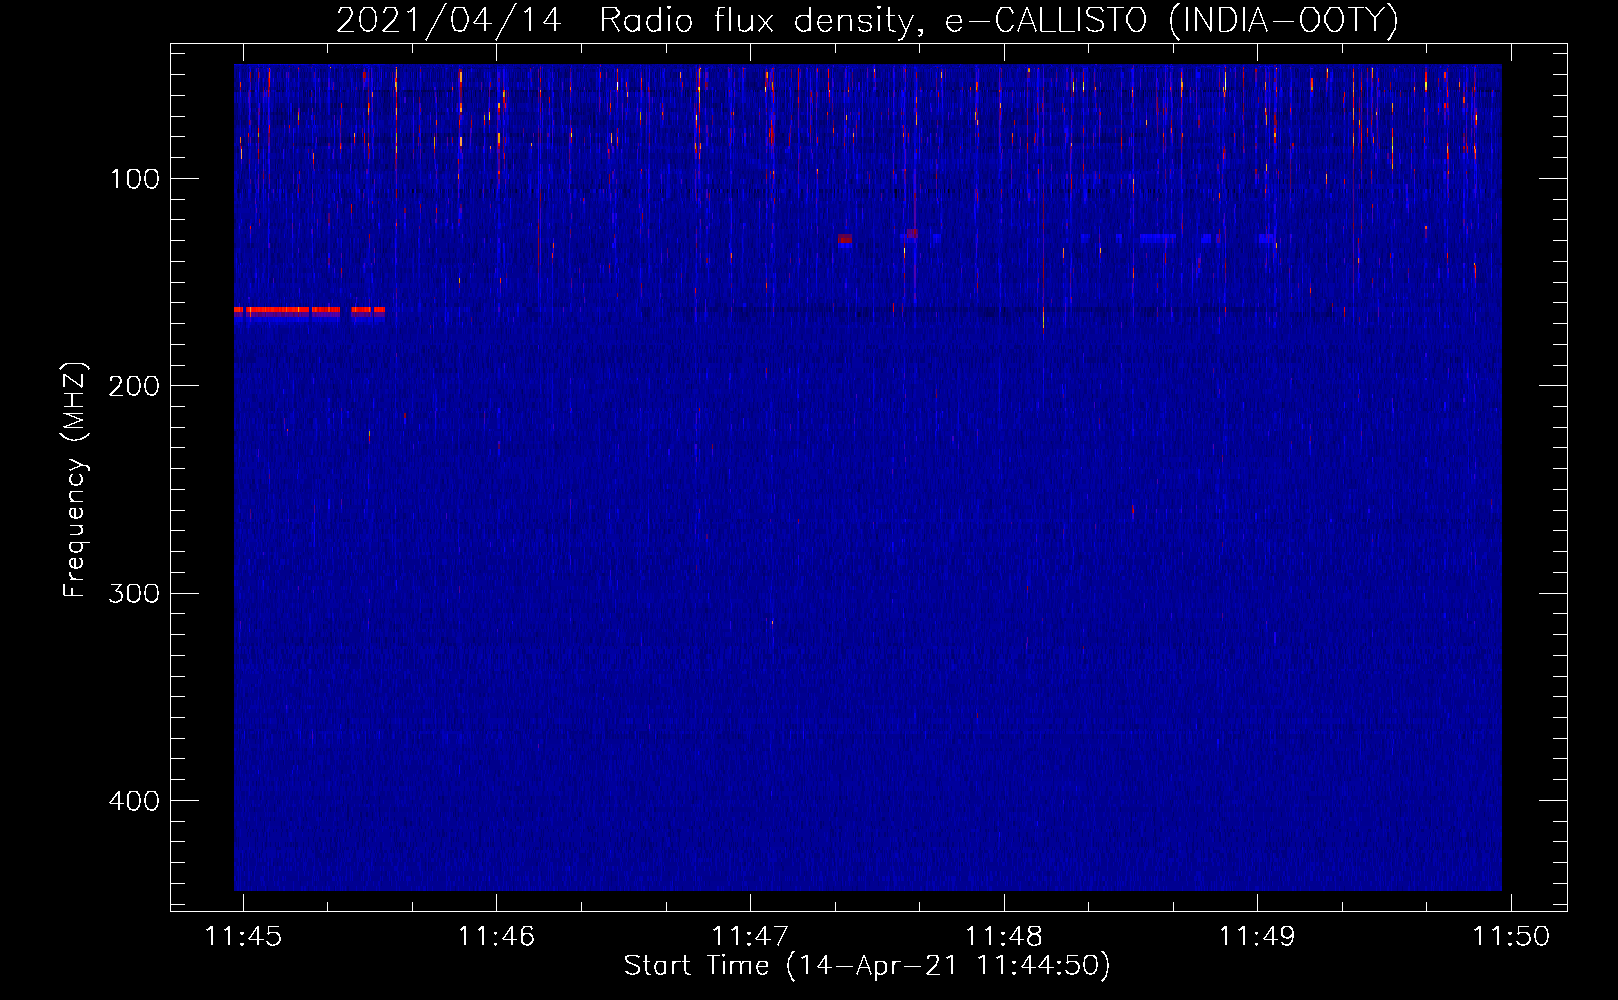The image size is (1618, 1000).
Task: Click the 11:47 time tick label
Action: tap(750, 936)
